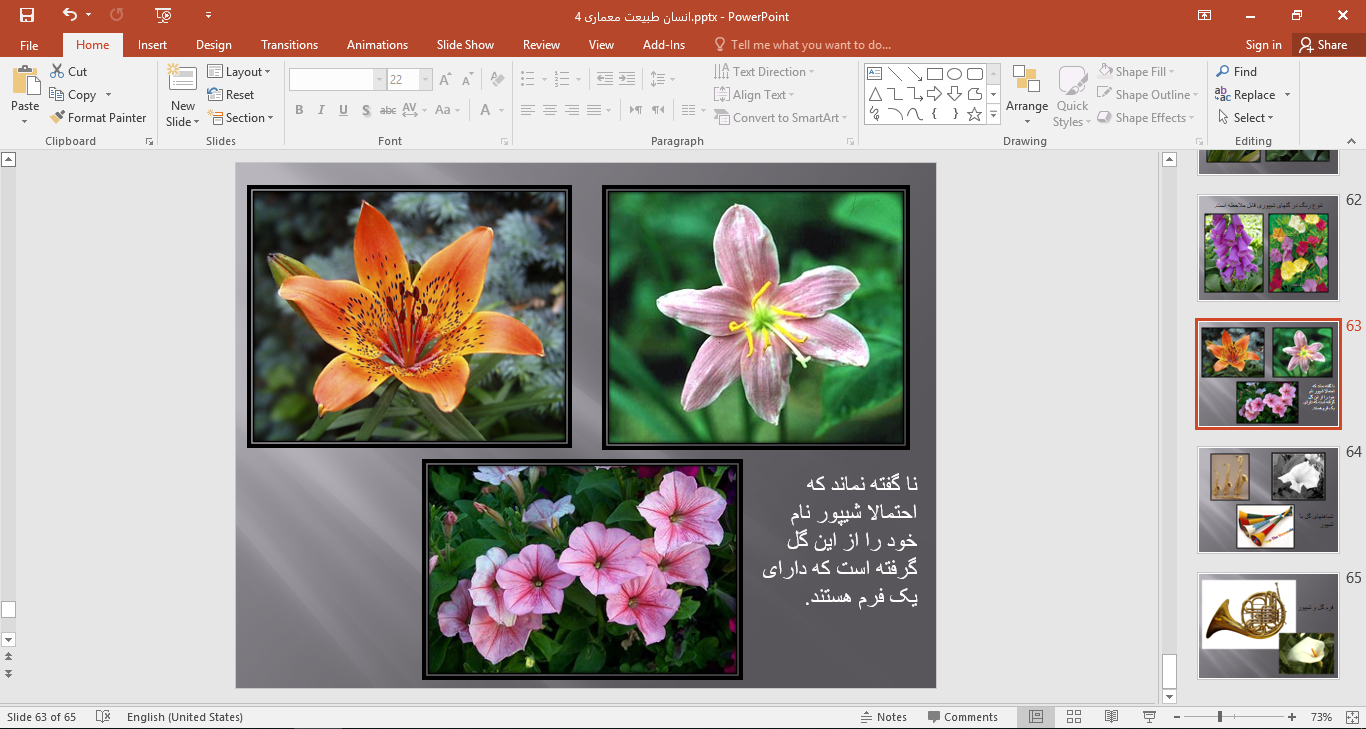This screenshot has width=1366, height=729.
Task: Switch to Slide Sorter view
Action: [x=1074, y=717]
